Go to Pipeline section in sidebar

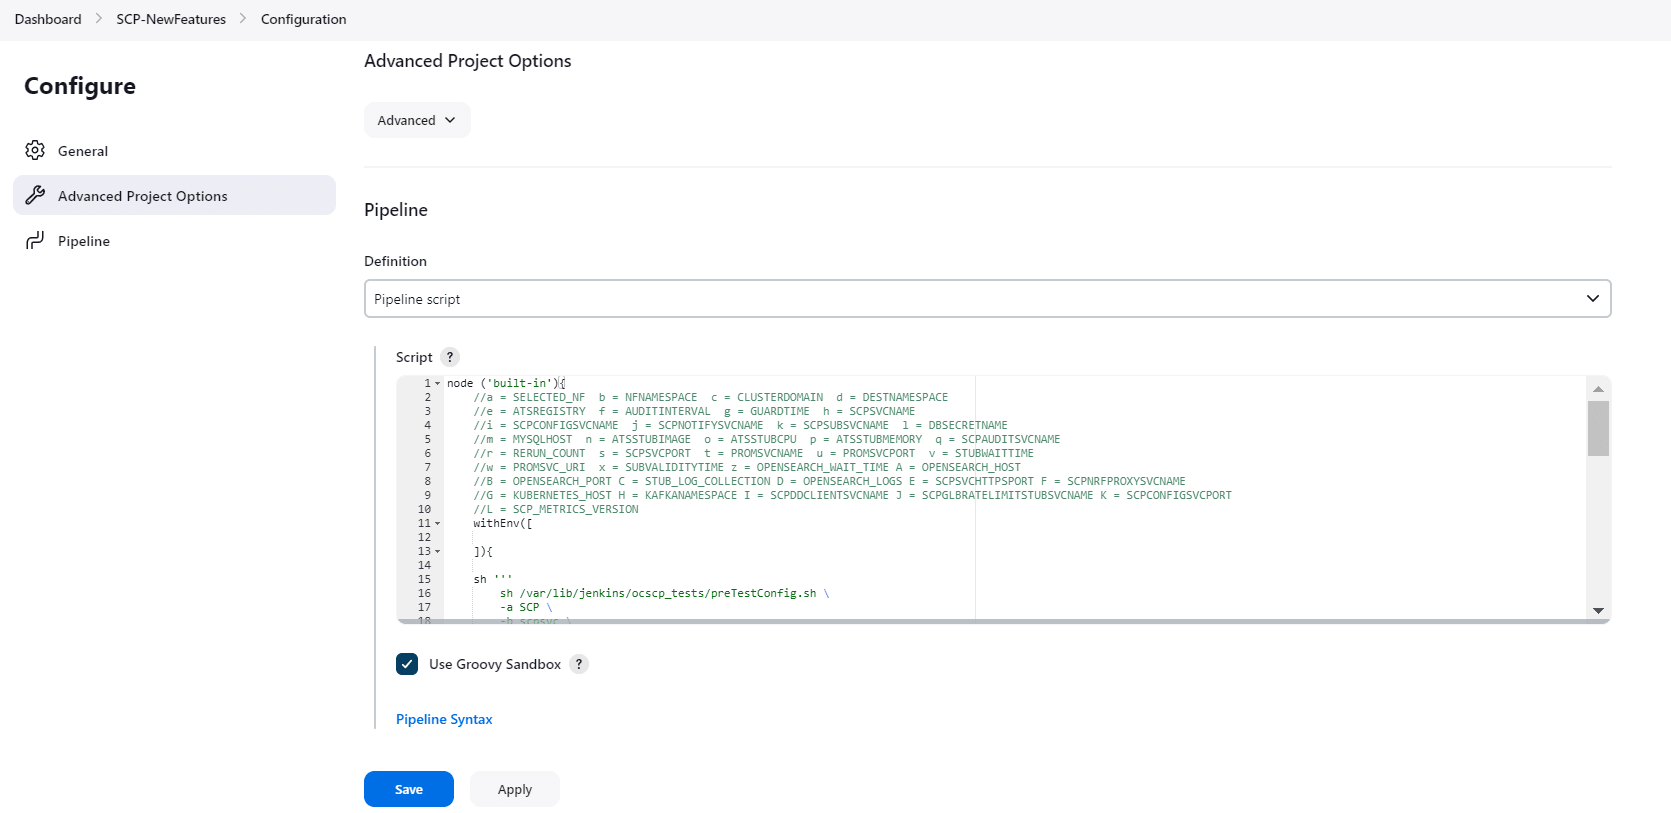[x=174, y=240]
